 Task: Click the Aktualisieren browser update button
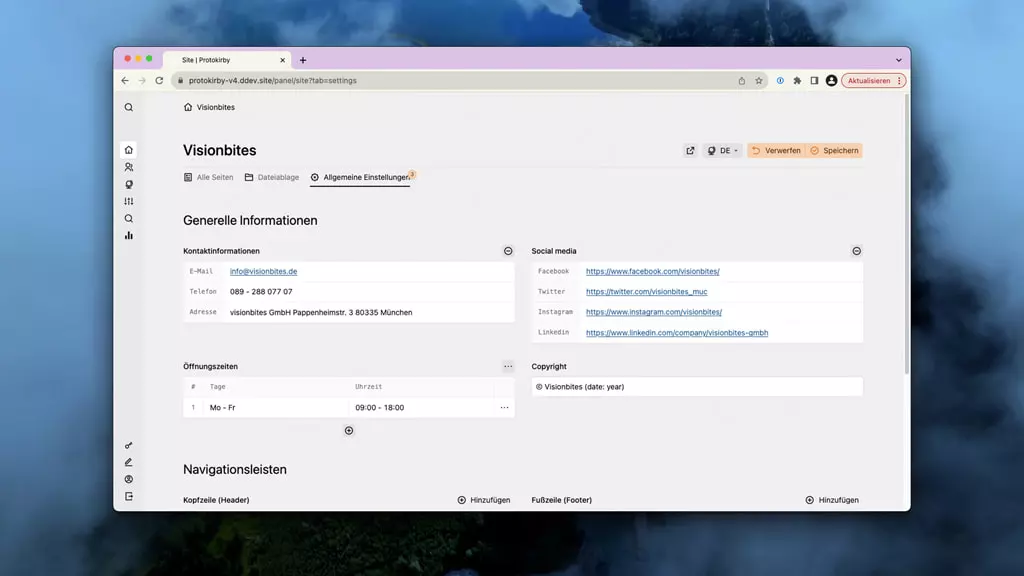pos(873,81)
